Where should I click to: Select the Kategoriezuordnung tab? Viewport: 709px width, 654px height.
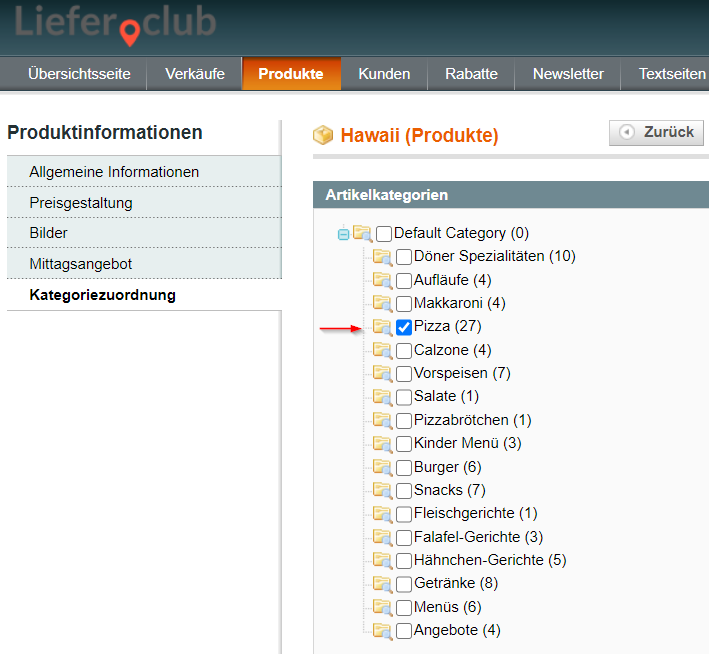point(144,295)
